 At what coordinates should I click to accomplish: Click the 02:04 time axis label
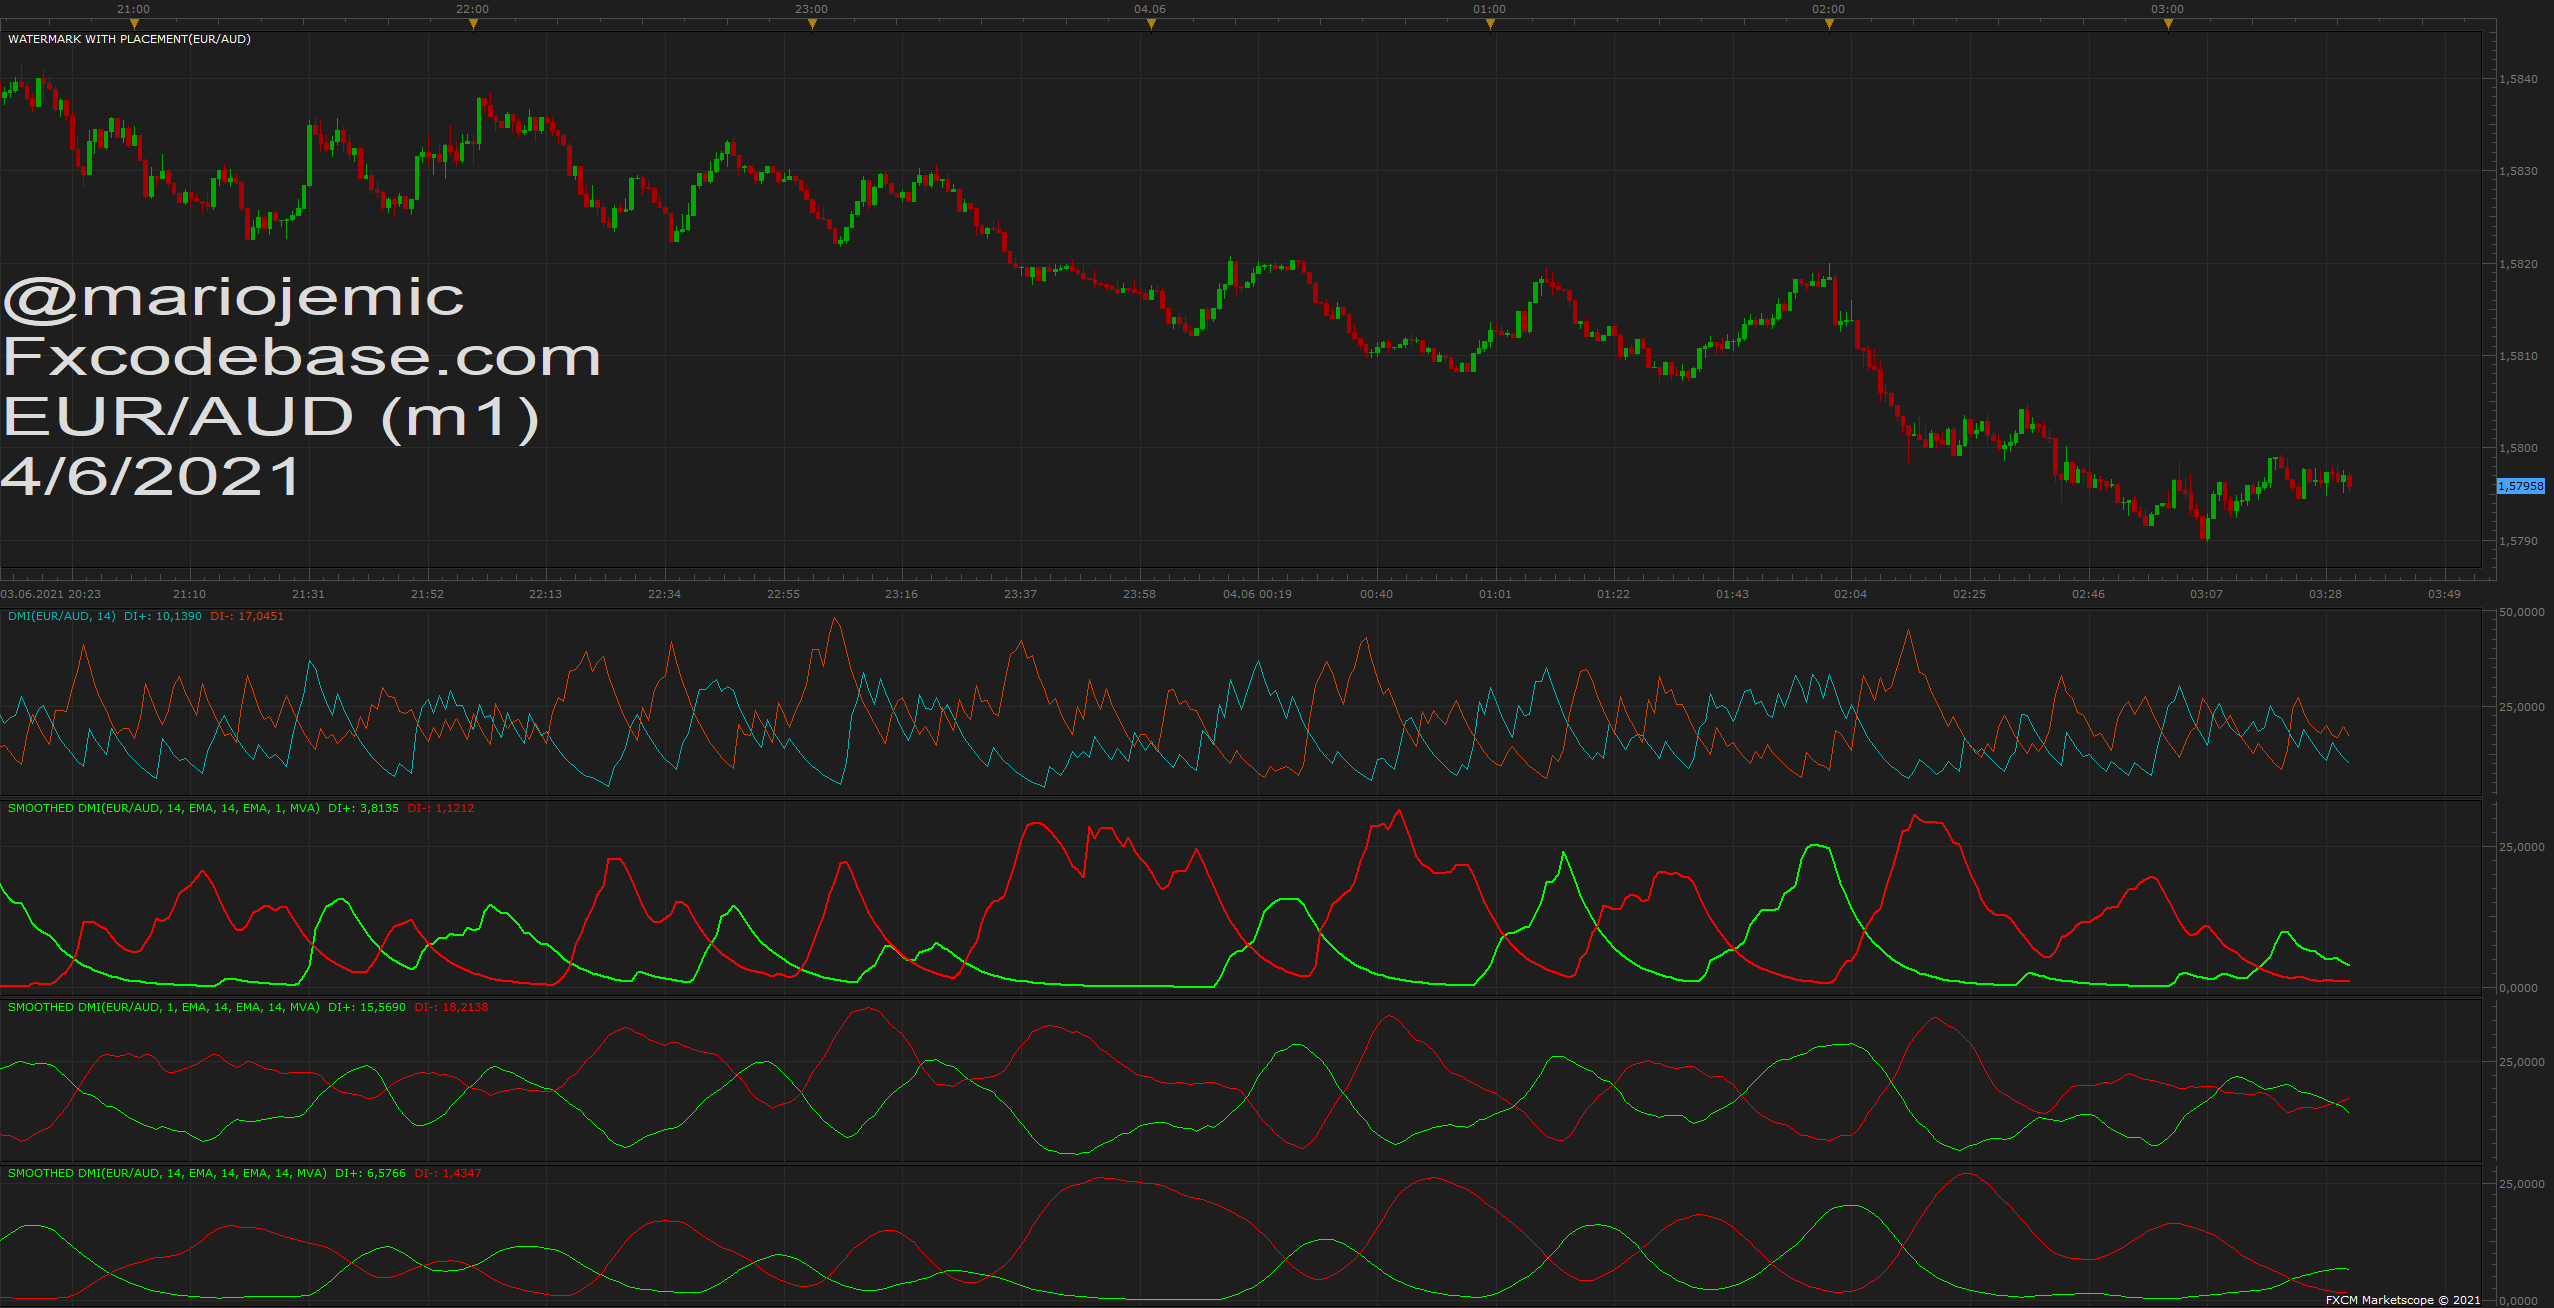(x=1850, y=594)
